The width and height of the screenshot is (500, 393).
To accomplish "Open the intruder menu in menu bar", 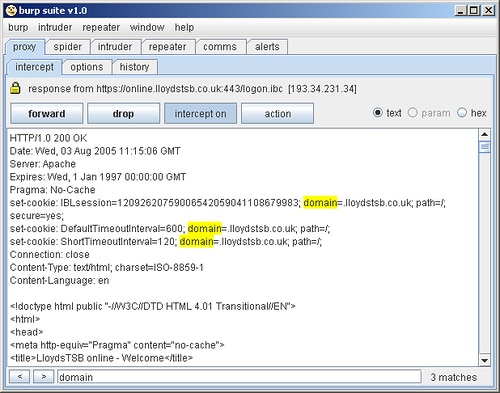I will point(55,27).
